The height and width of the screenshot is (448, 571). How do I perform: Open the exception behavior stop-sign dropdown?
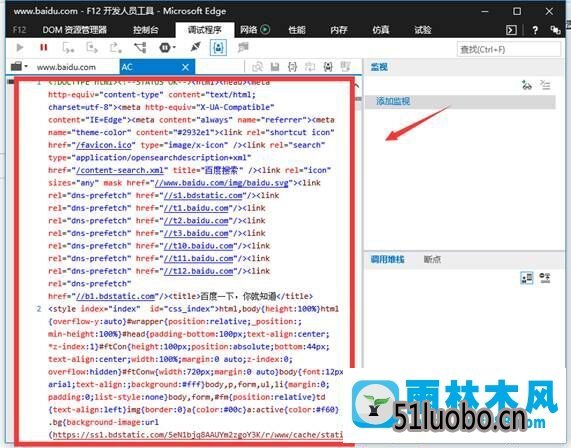click(x=167, y=47)
